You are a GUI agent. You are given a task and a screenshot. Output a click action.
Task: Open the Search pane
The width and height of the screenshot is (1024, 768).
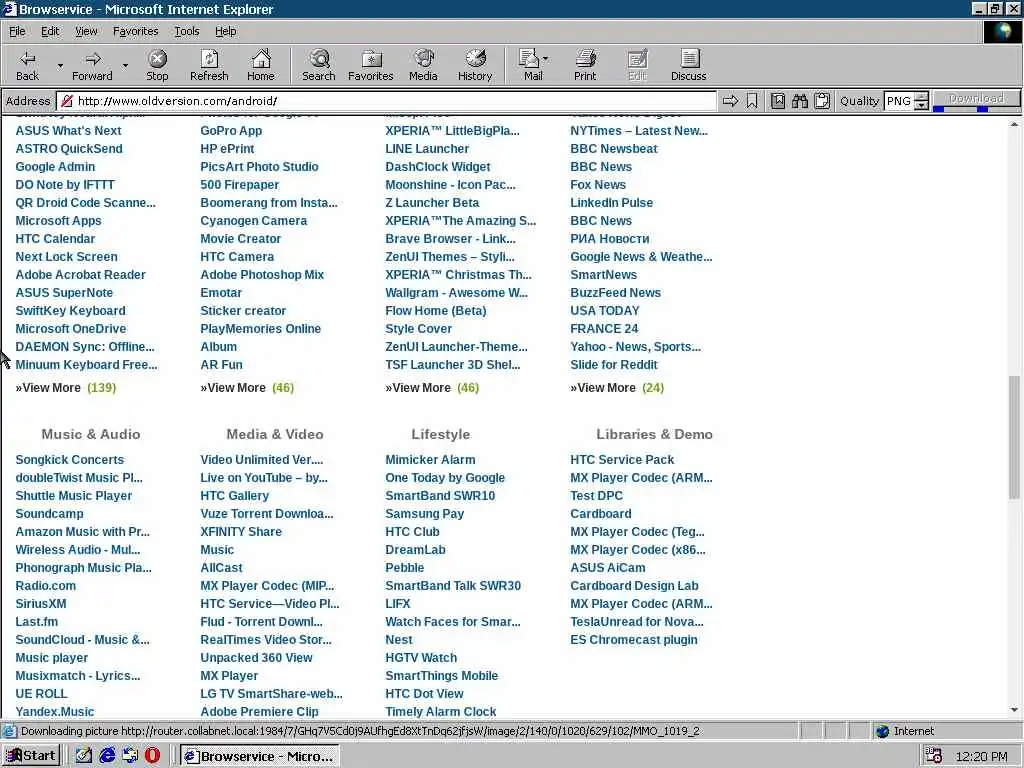click(x=319, y=65)
